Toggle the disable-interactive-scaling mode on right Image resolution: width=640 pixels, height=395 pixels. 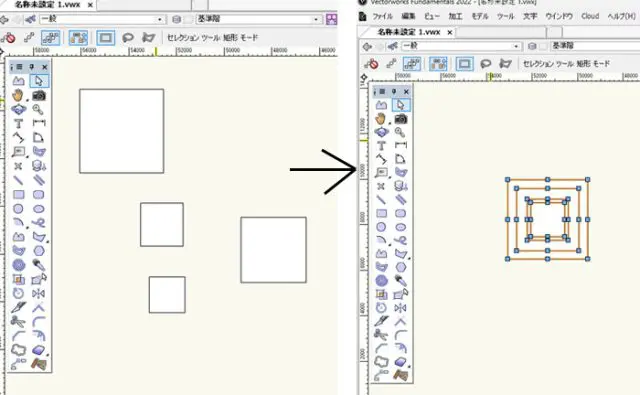pos(372,64)
